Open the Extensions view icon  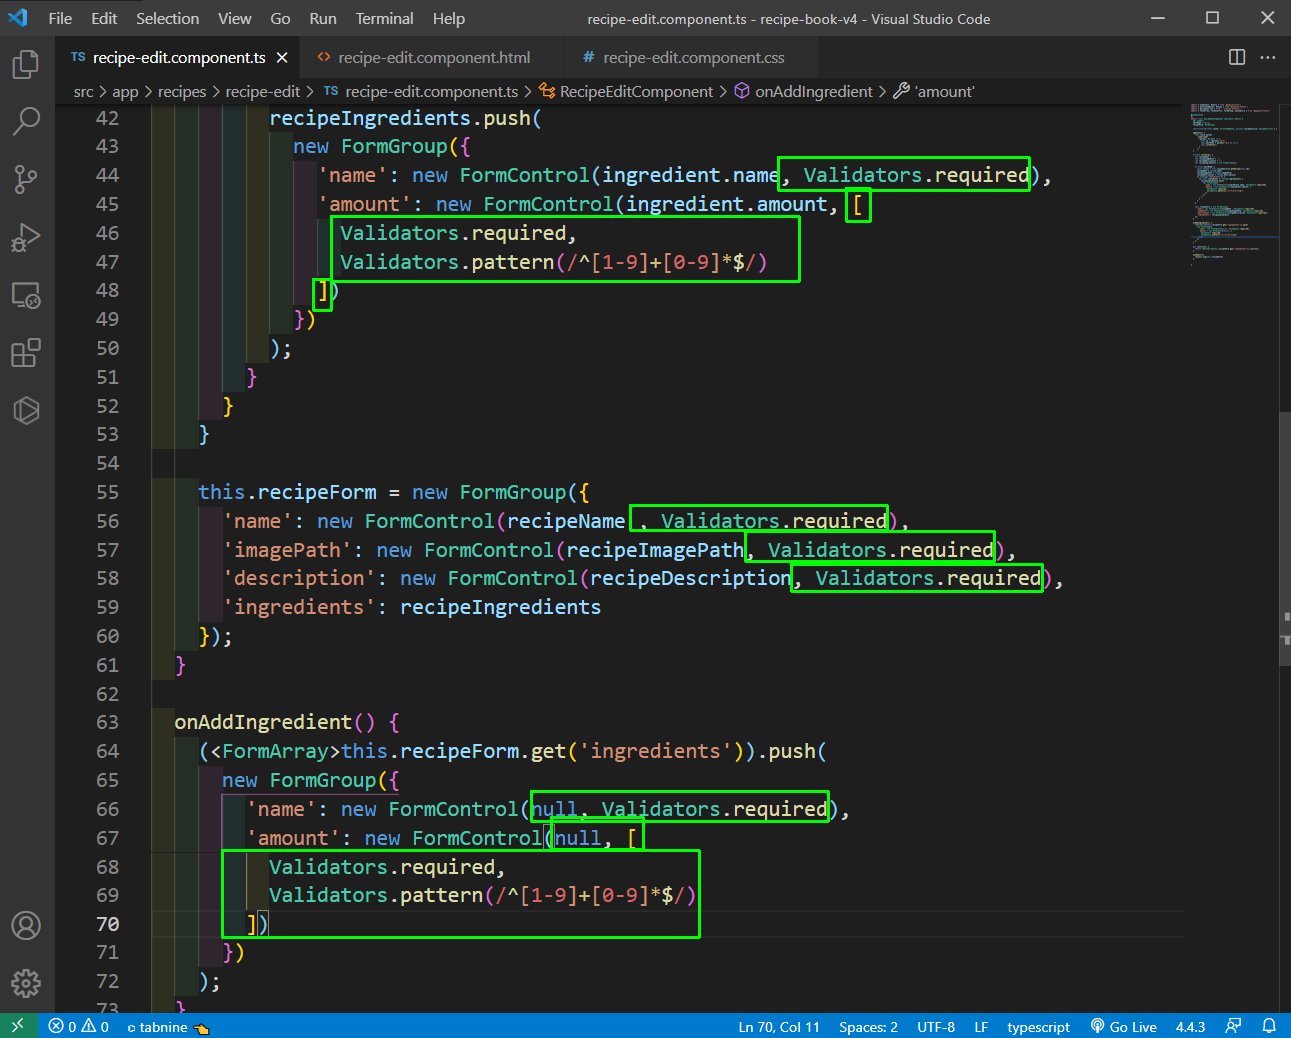26,353
